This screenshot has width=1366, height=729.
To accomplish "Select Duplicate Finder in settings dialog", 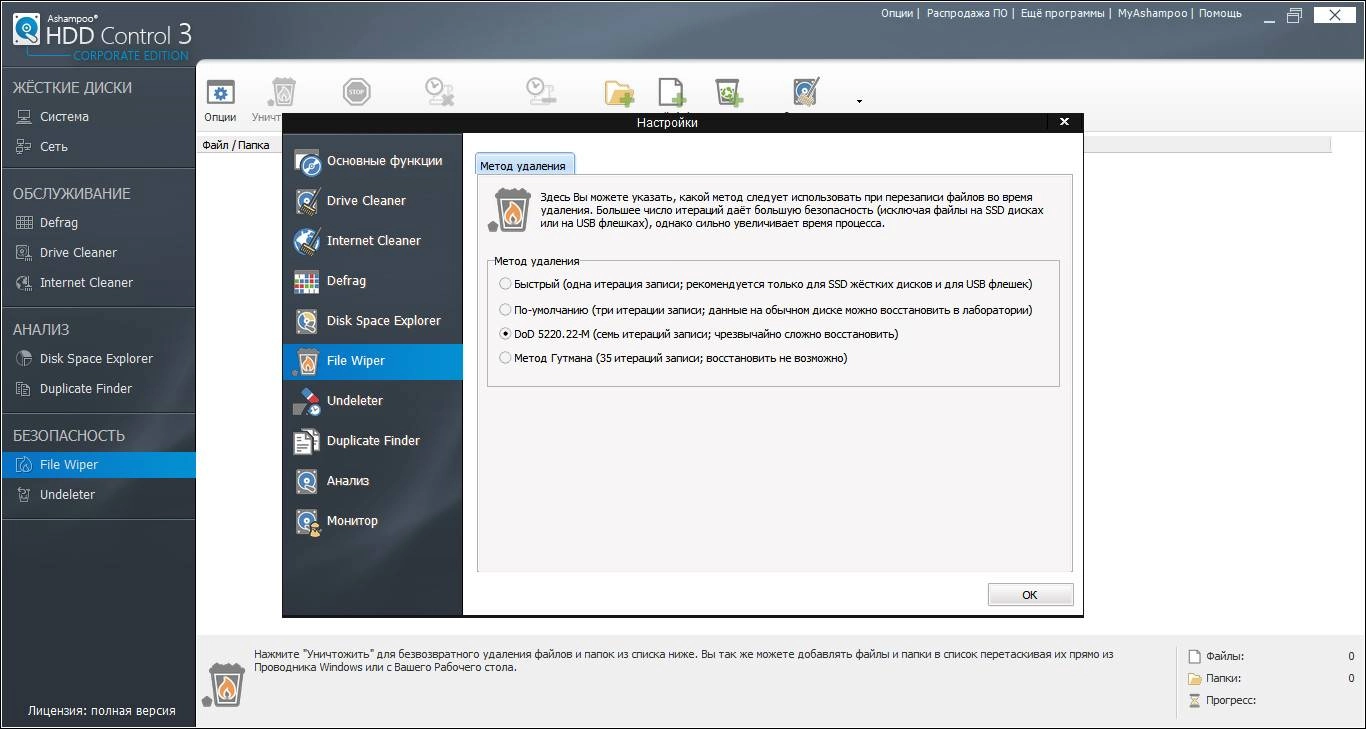I will coord(373,441).
